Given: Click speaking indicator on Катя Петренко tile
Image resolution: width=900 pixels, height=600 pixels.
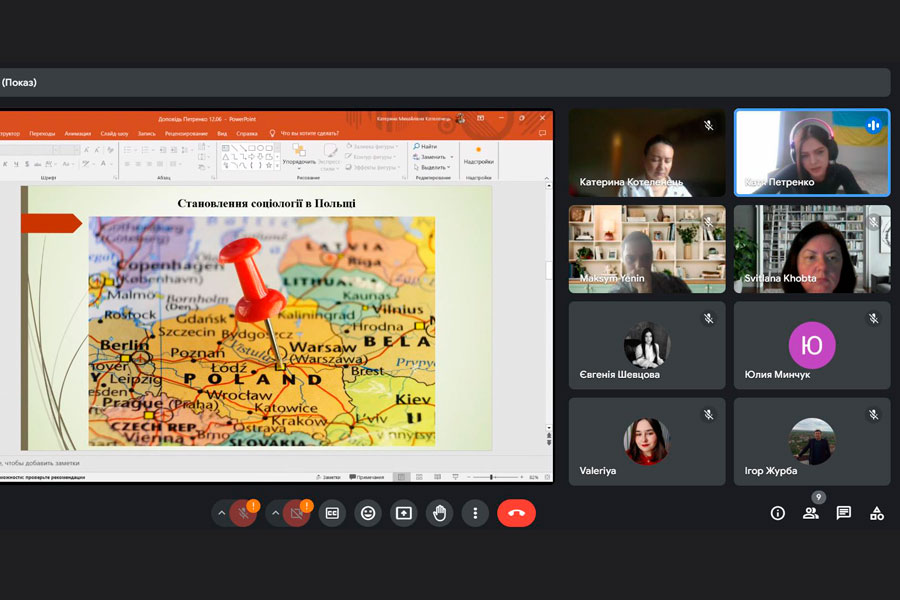Looking at the screenshot, I should (874, 125).
